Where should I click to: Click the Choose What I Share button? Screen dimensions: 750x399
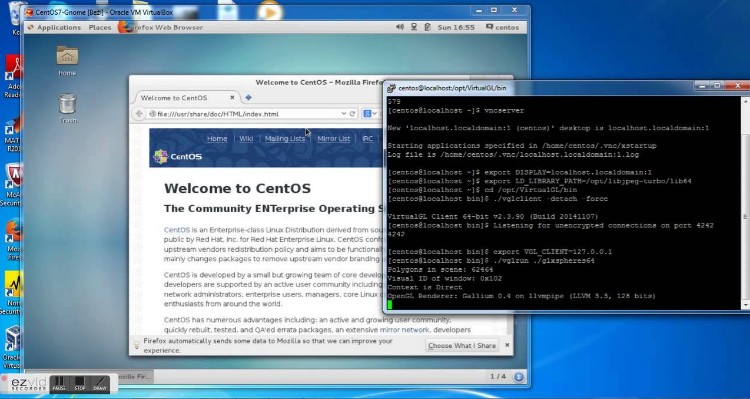coord(462,345)
